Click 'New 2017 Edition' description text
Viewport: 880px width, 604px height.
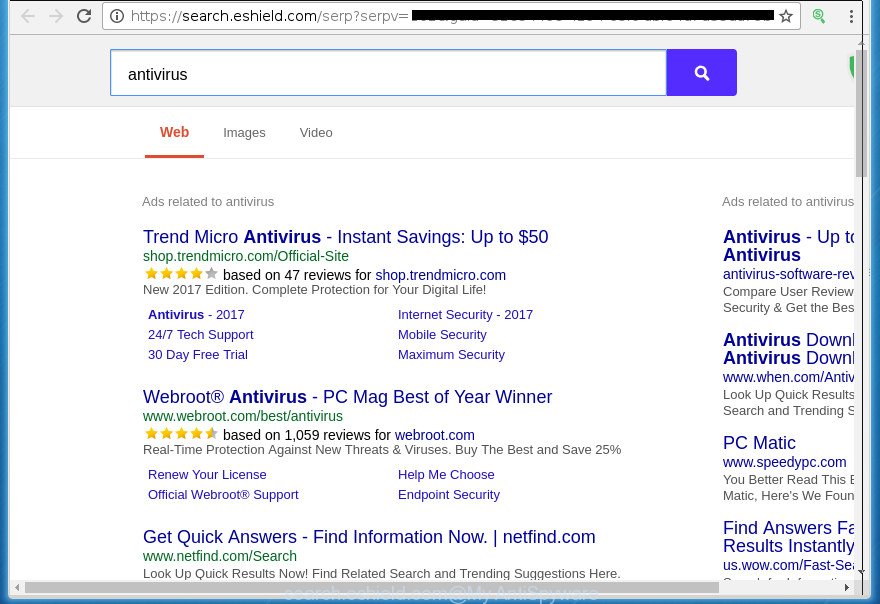314,290
